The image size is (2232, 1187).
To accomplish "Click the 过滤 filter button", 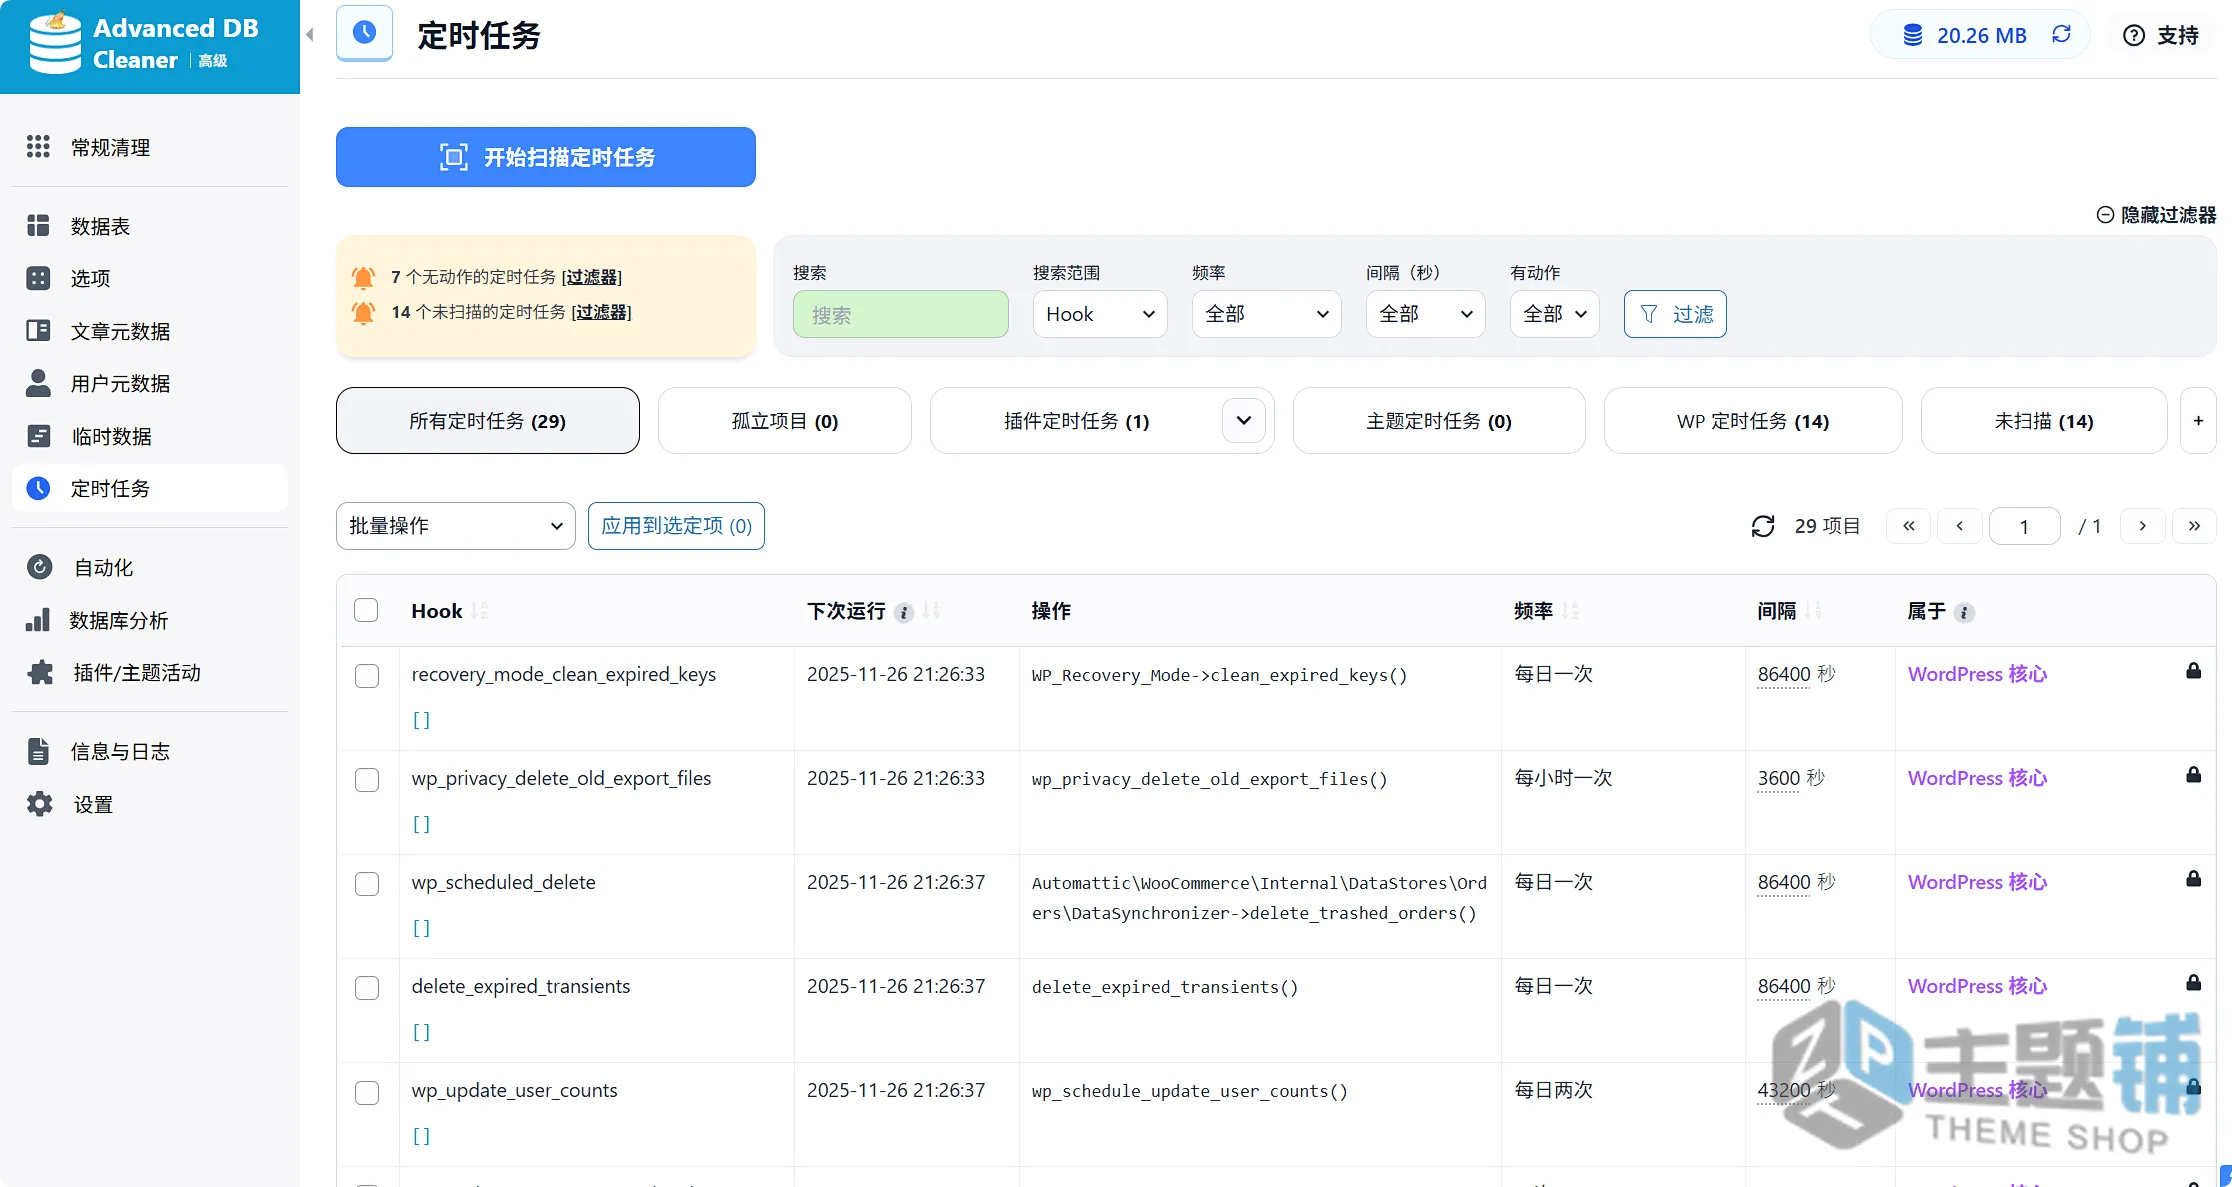I will [x=1675, y=314].
